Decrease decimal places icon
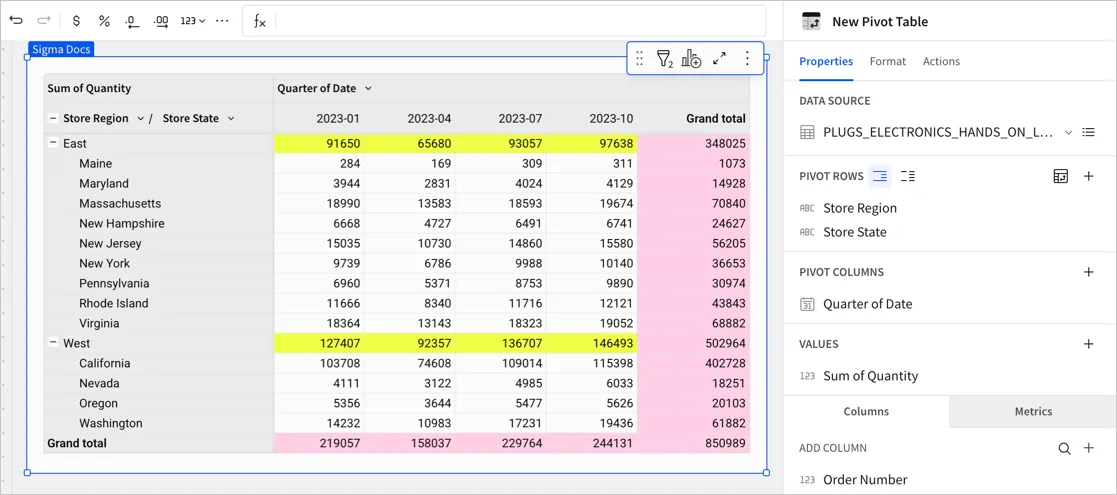The width and height of the screenshot is (1117, 495). (131, 21)
